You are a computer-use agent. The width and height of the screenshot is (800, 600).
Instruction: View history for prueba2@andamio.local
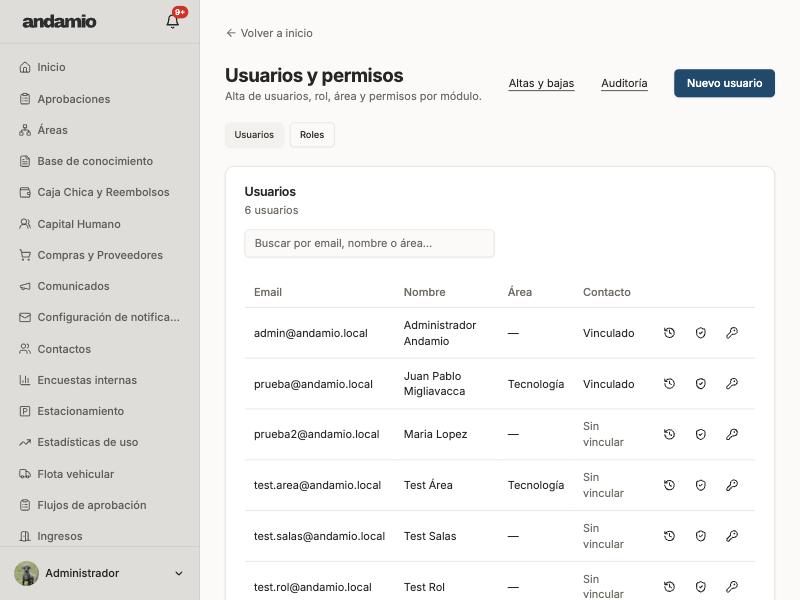(669, 434)
